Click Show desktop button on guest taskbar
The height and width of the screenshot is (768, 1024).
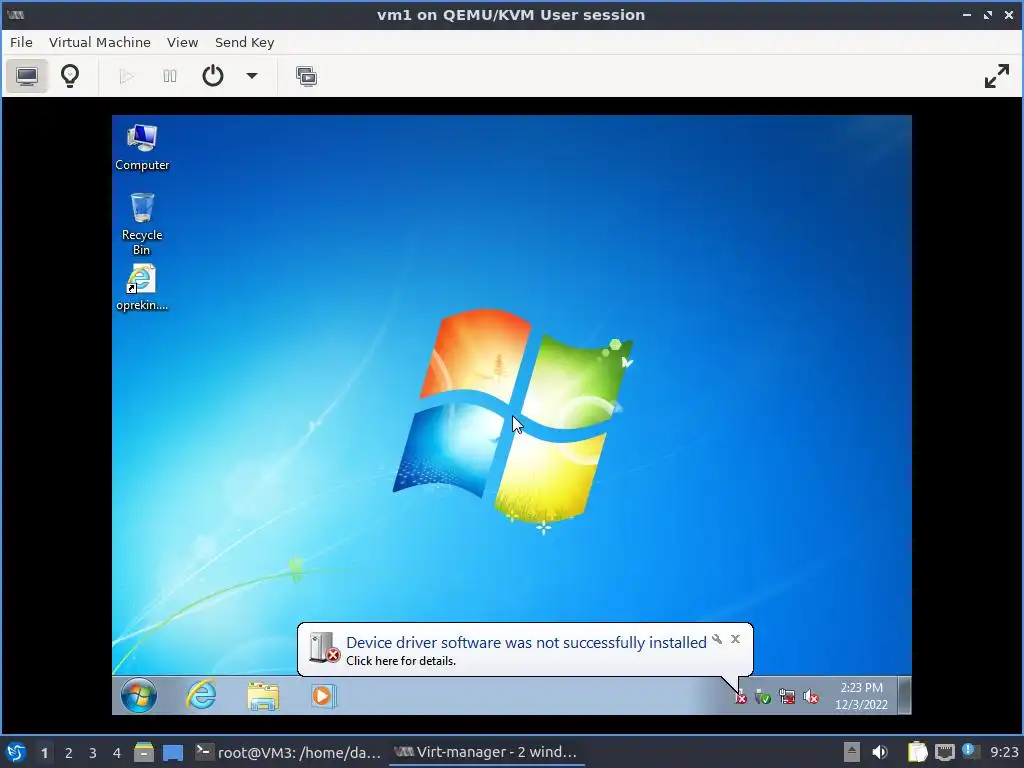pos(904,696)
